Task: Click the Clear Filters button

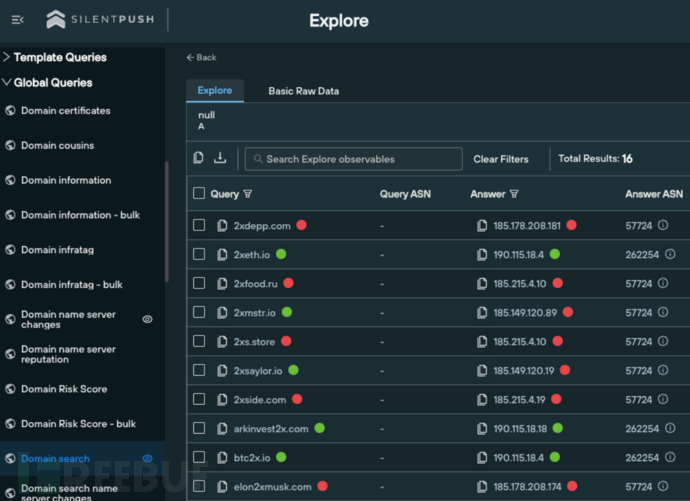Action: [x=501, y=159]
